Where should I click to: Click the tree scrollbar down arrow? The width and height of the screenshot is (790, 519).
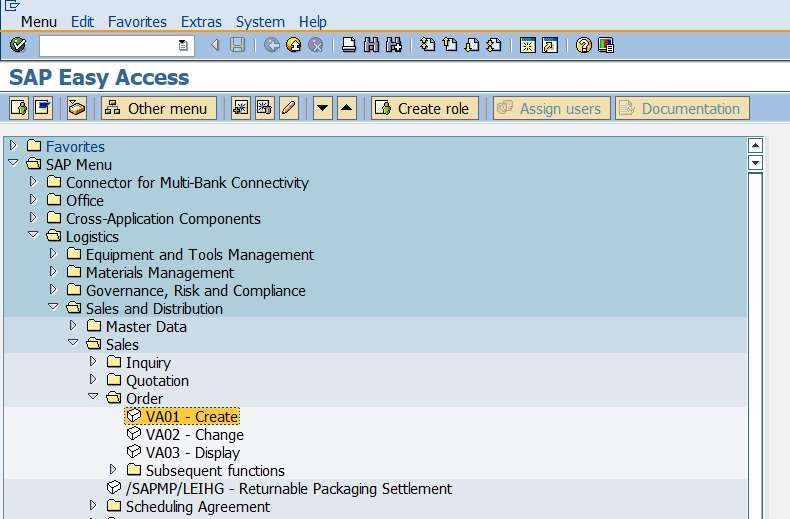[x=755, y=163]
